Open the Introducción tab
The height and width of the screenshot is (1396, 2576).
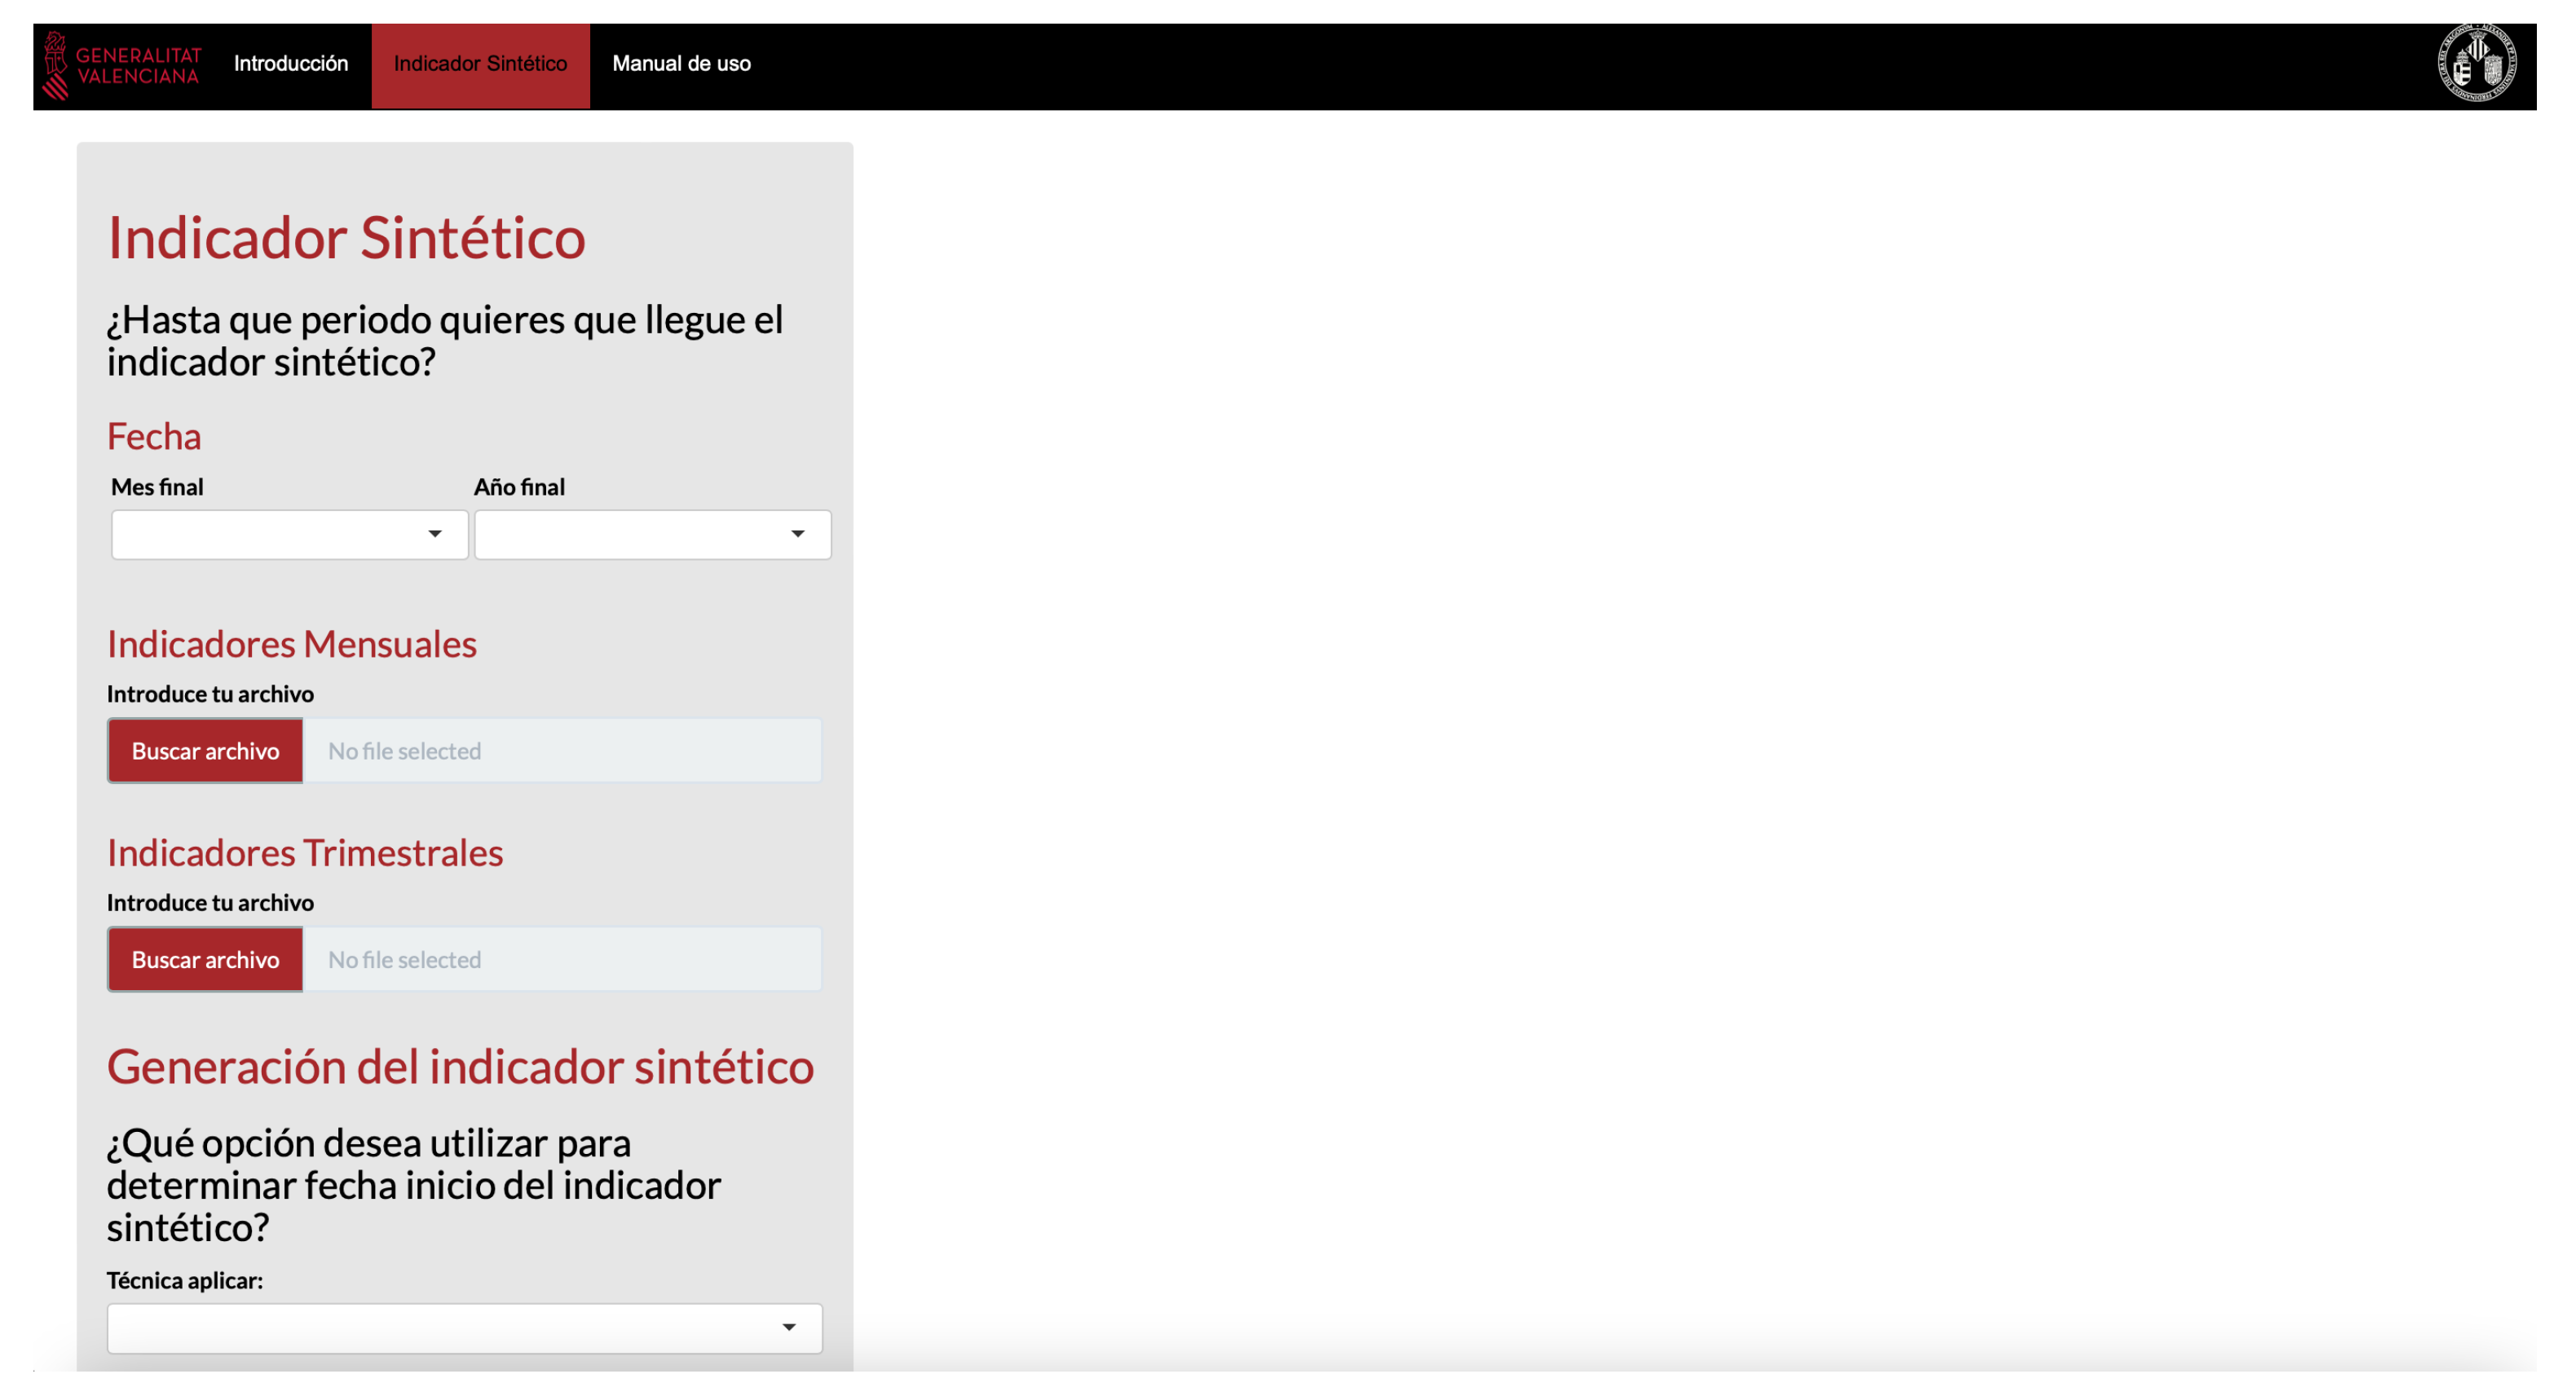click(291, 64)
